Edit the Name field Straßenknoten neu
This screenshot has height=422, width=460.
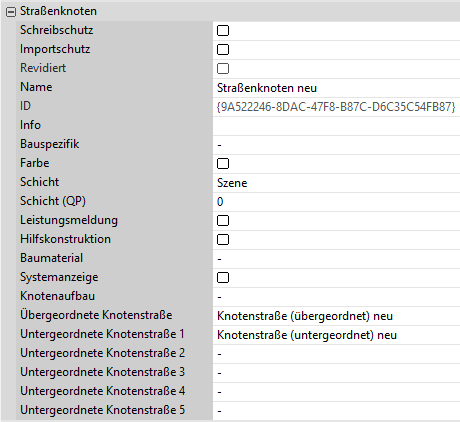coord(337,88)
